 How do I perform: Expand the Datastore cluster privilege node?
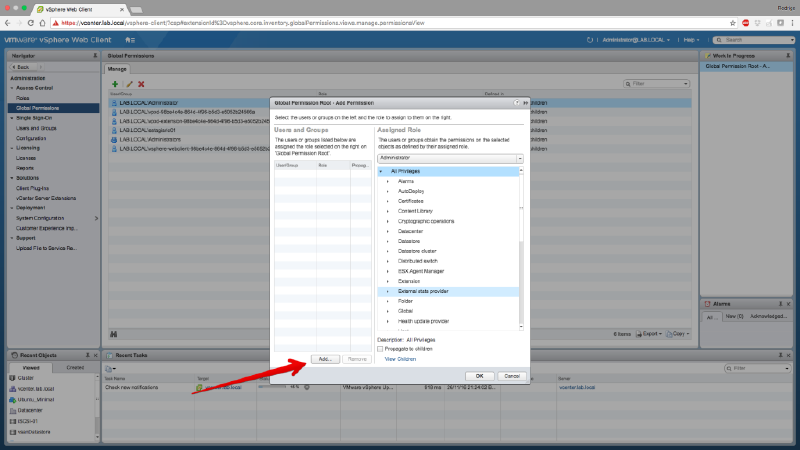tap(387, 251)
